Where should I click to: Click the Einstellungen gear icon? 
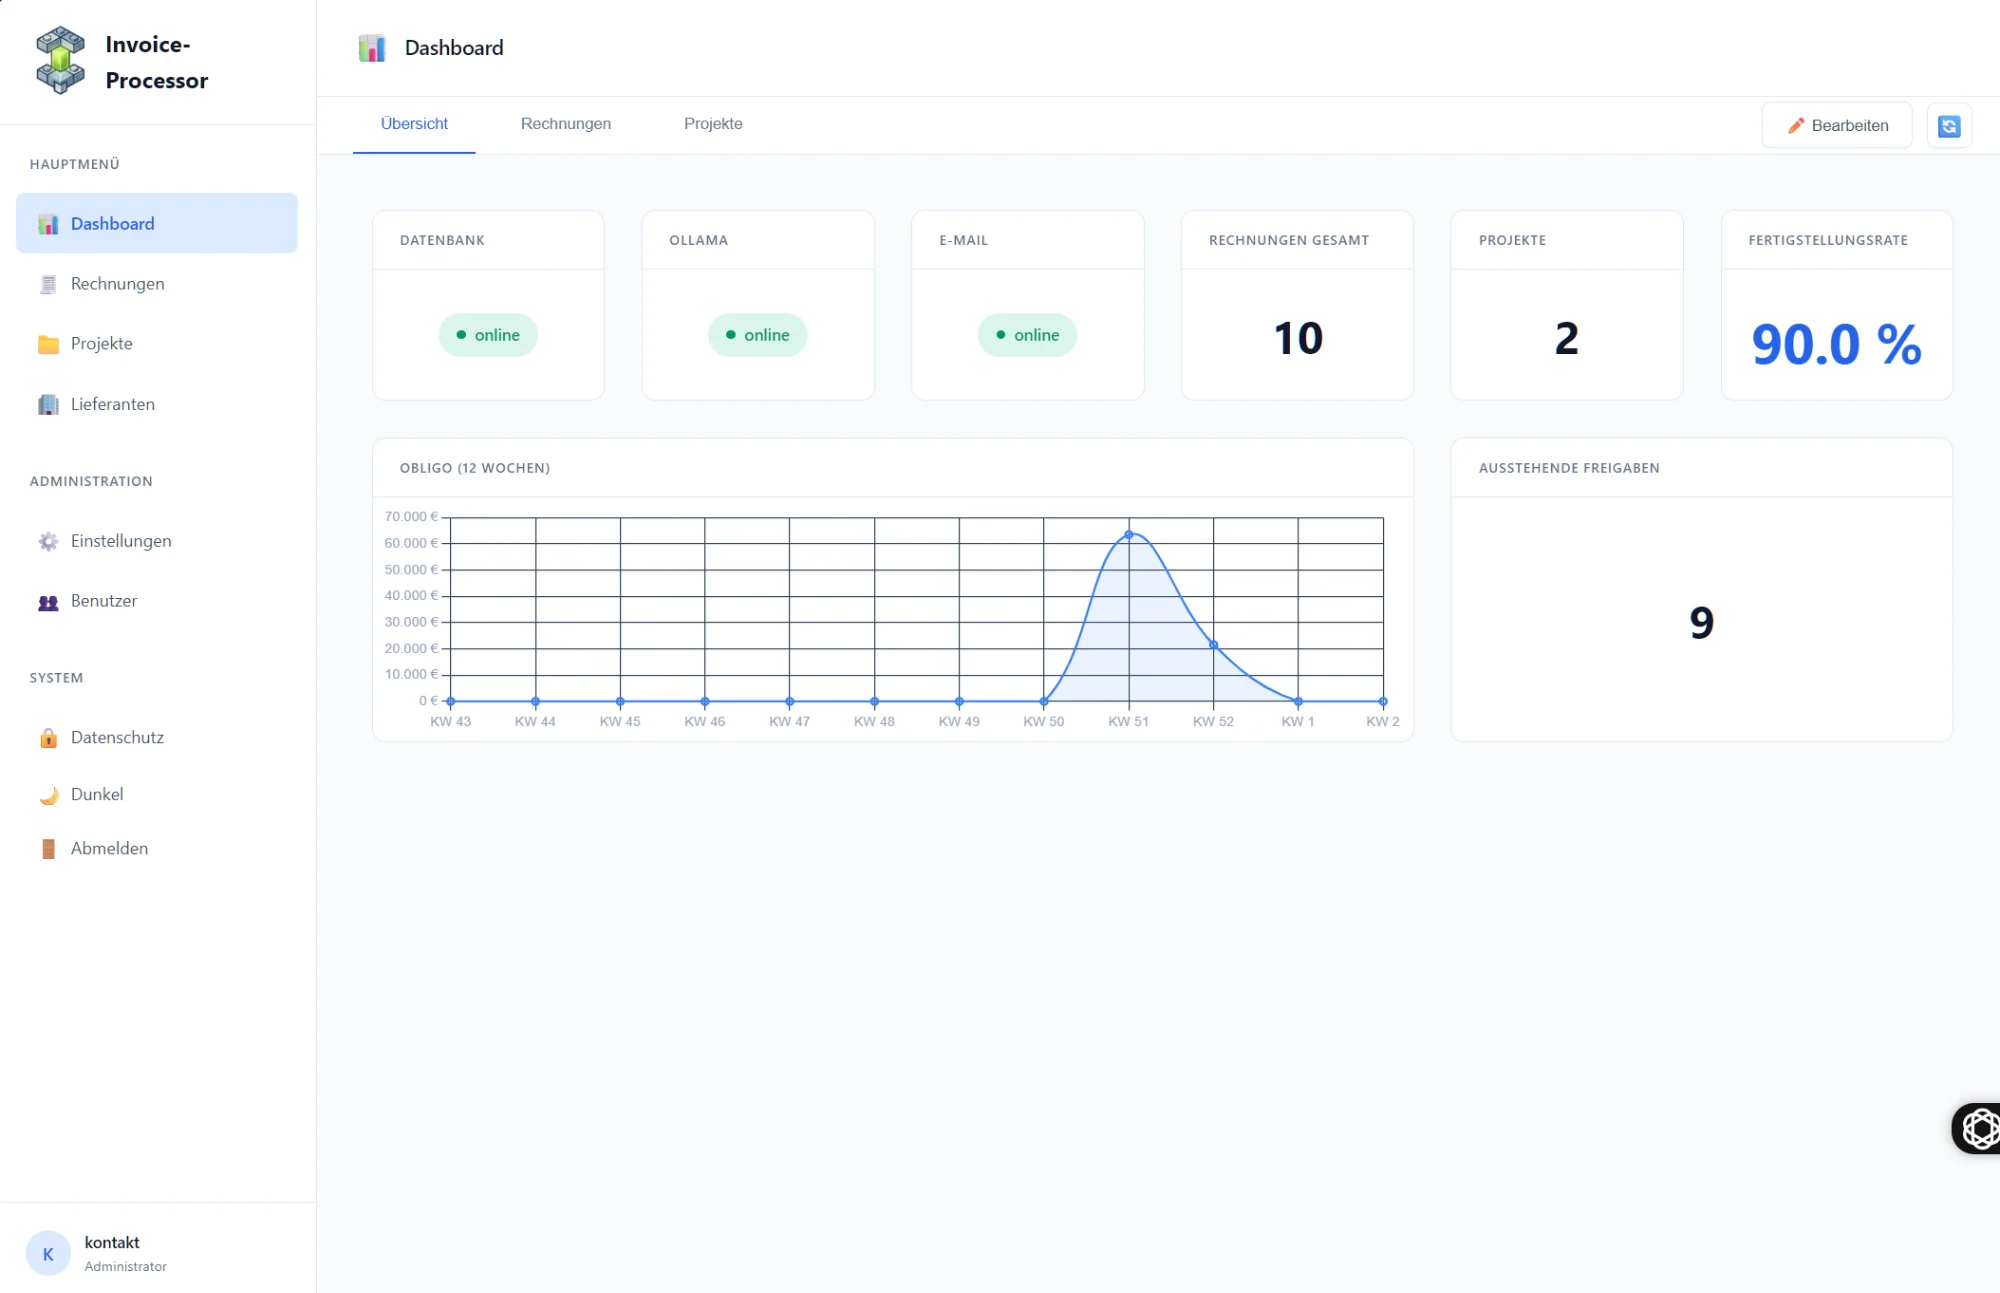pyautogui.click(x=46, y=540)
